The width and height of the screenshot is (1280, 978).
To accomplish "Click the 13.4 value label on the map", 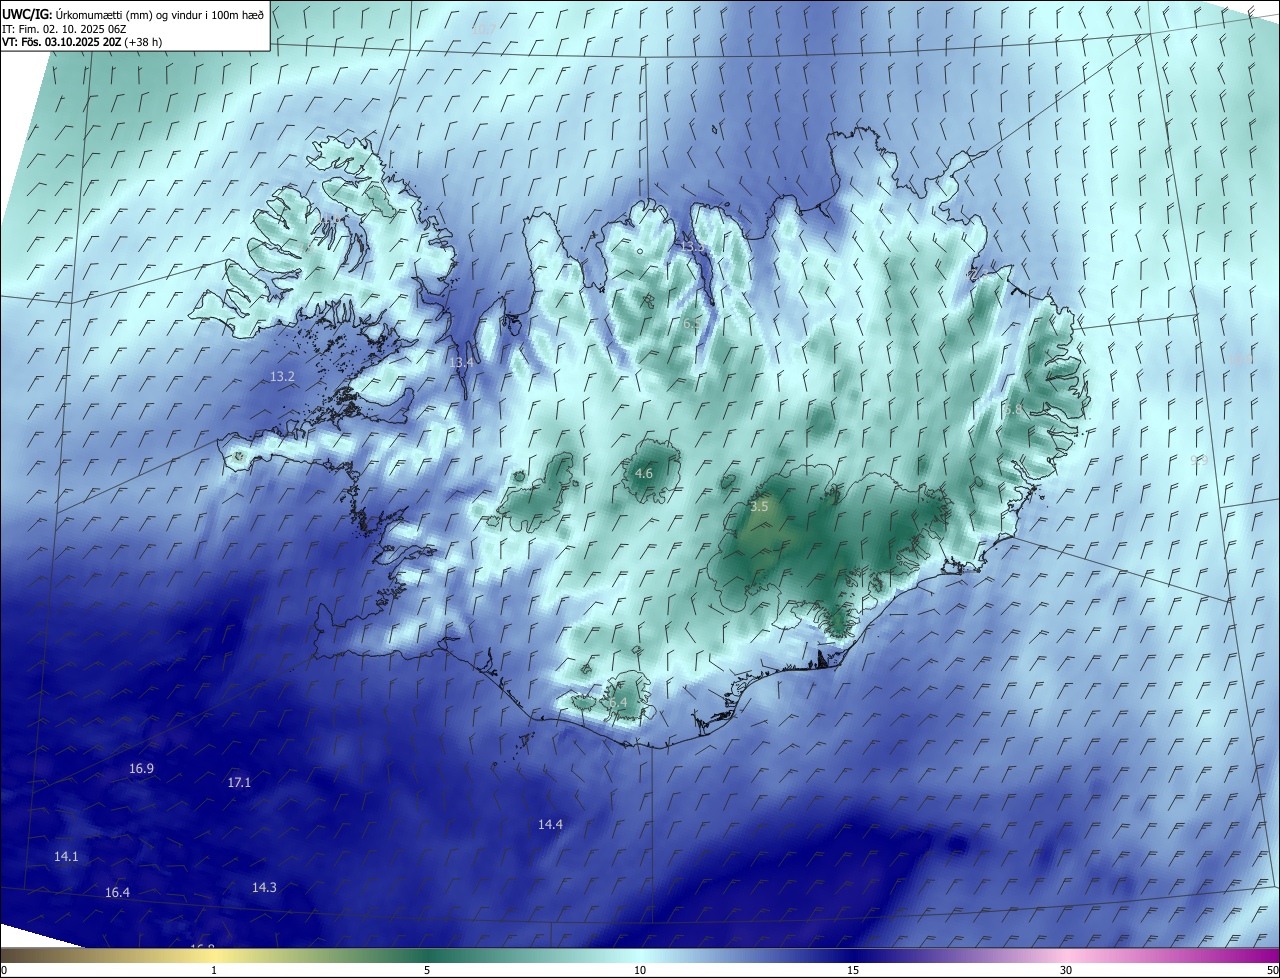I will pyautogui.click(x=460, y=362).
